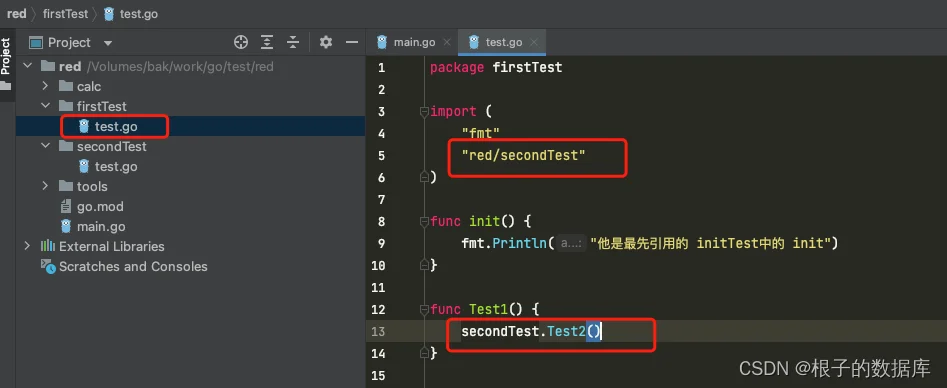Click the "red/secondTest" import string
947x388 pixels.
pyautogui.click(x=524, y=155)
